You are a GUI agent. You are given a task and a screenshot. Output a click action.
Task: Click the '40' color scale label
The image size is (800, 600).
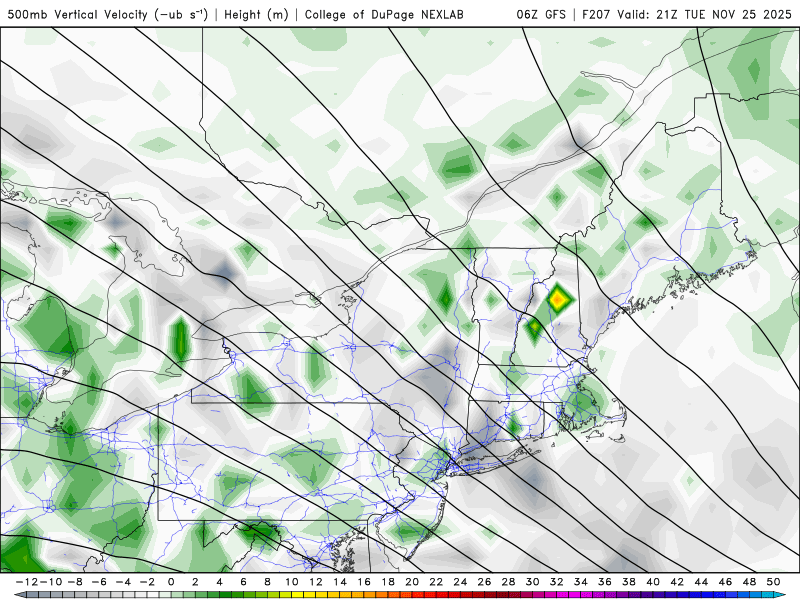pos(653,582)
